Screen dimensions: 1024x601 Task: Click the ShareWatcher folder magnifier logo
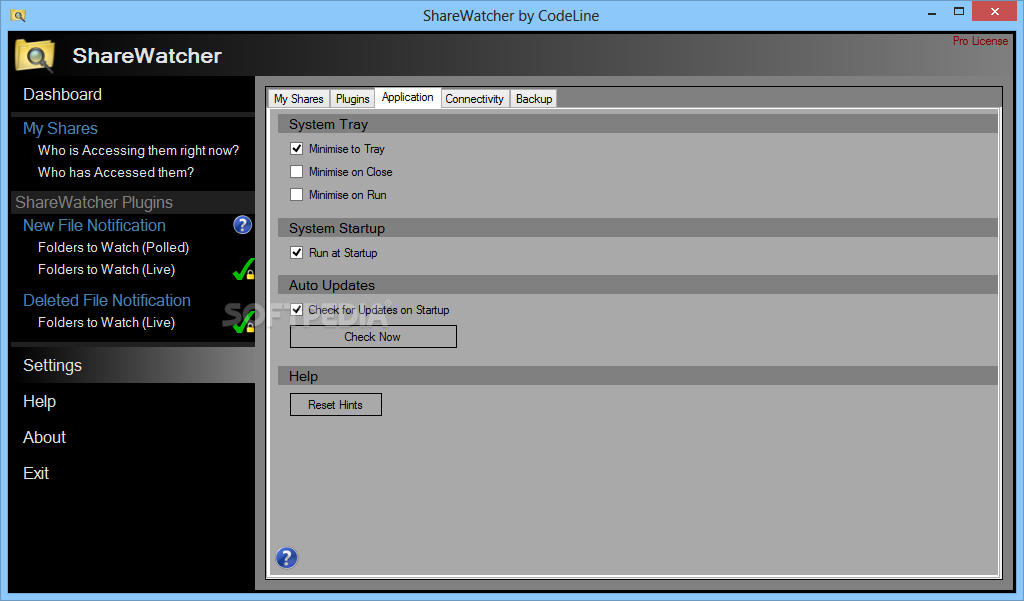[35, 56]
